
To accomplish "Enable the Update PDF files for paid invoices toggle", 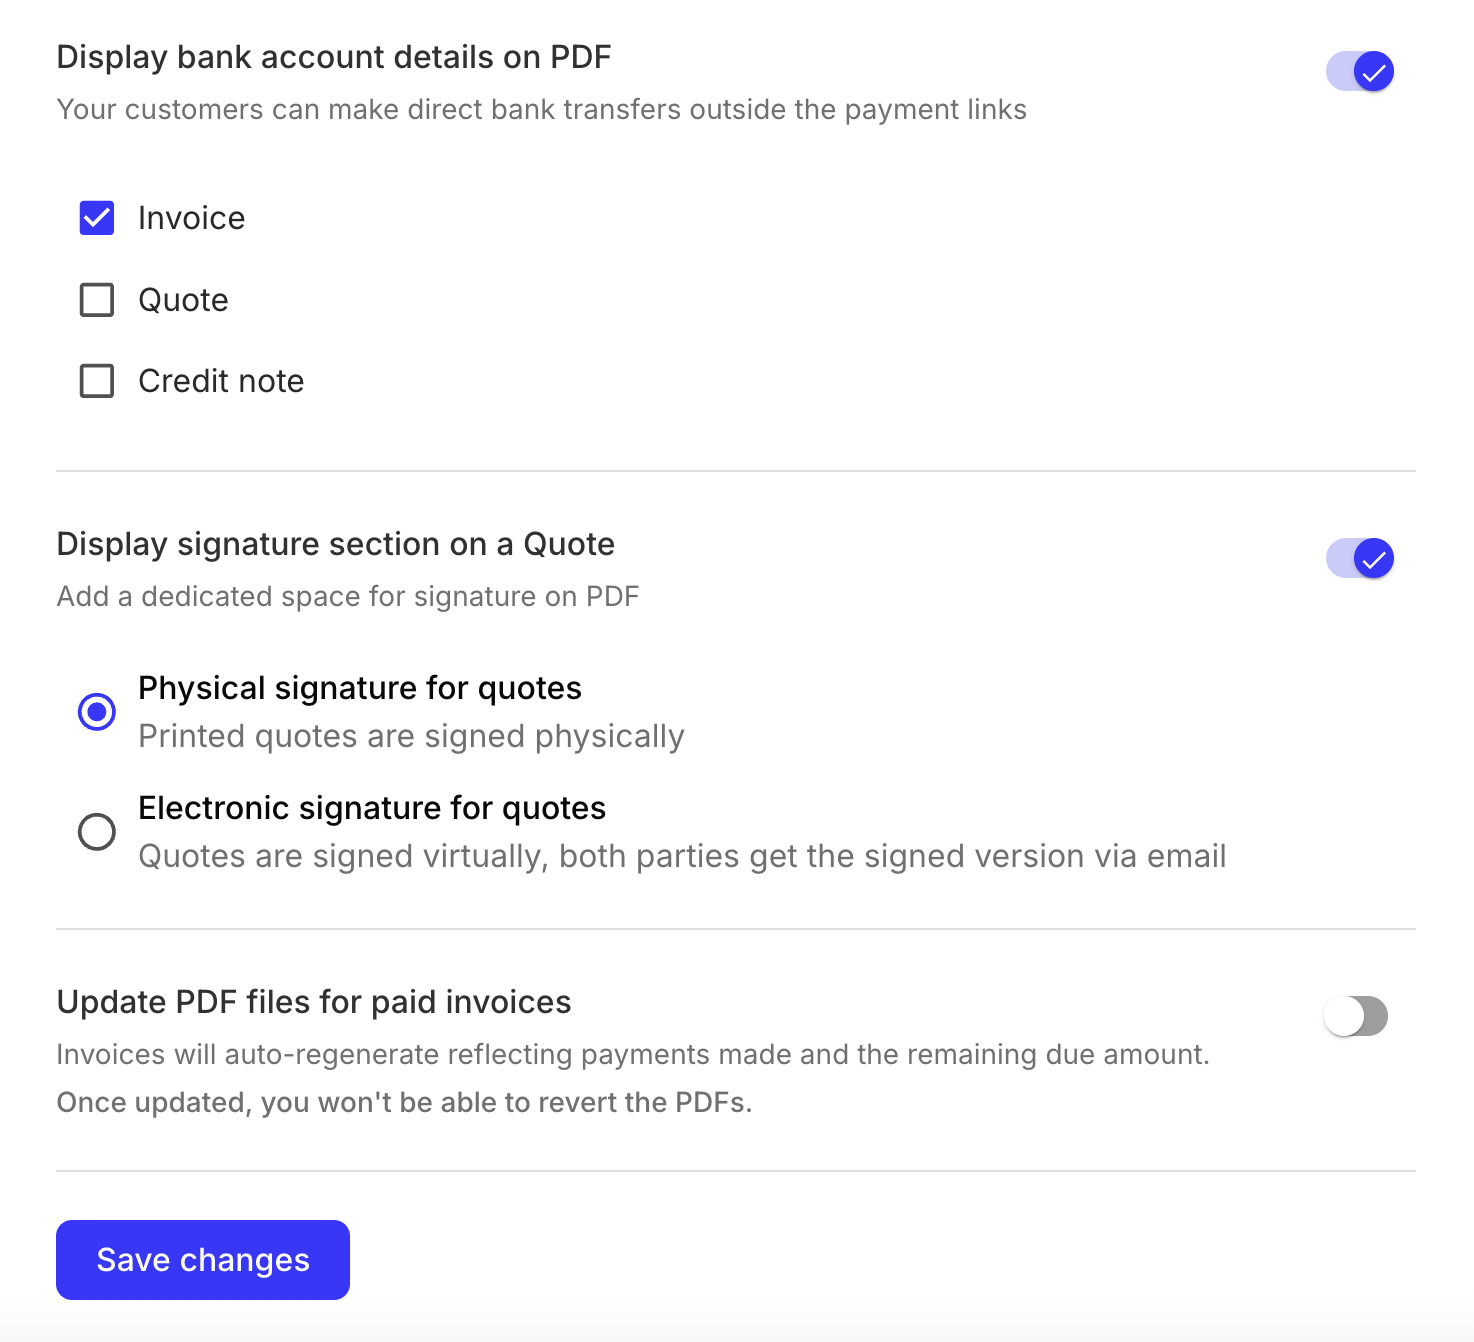I will [x=1355, y=1017].
